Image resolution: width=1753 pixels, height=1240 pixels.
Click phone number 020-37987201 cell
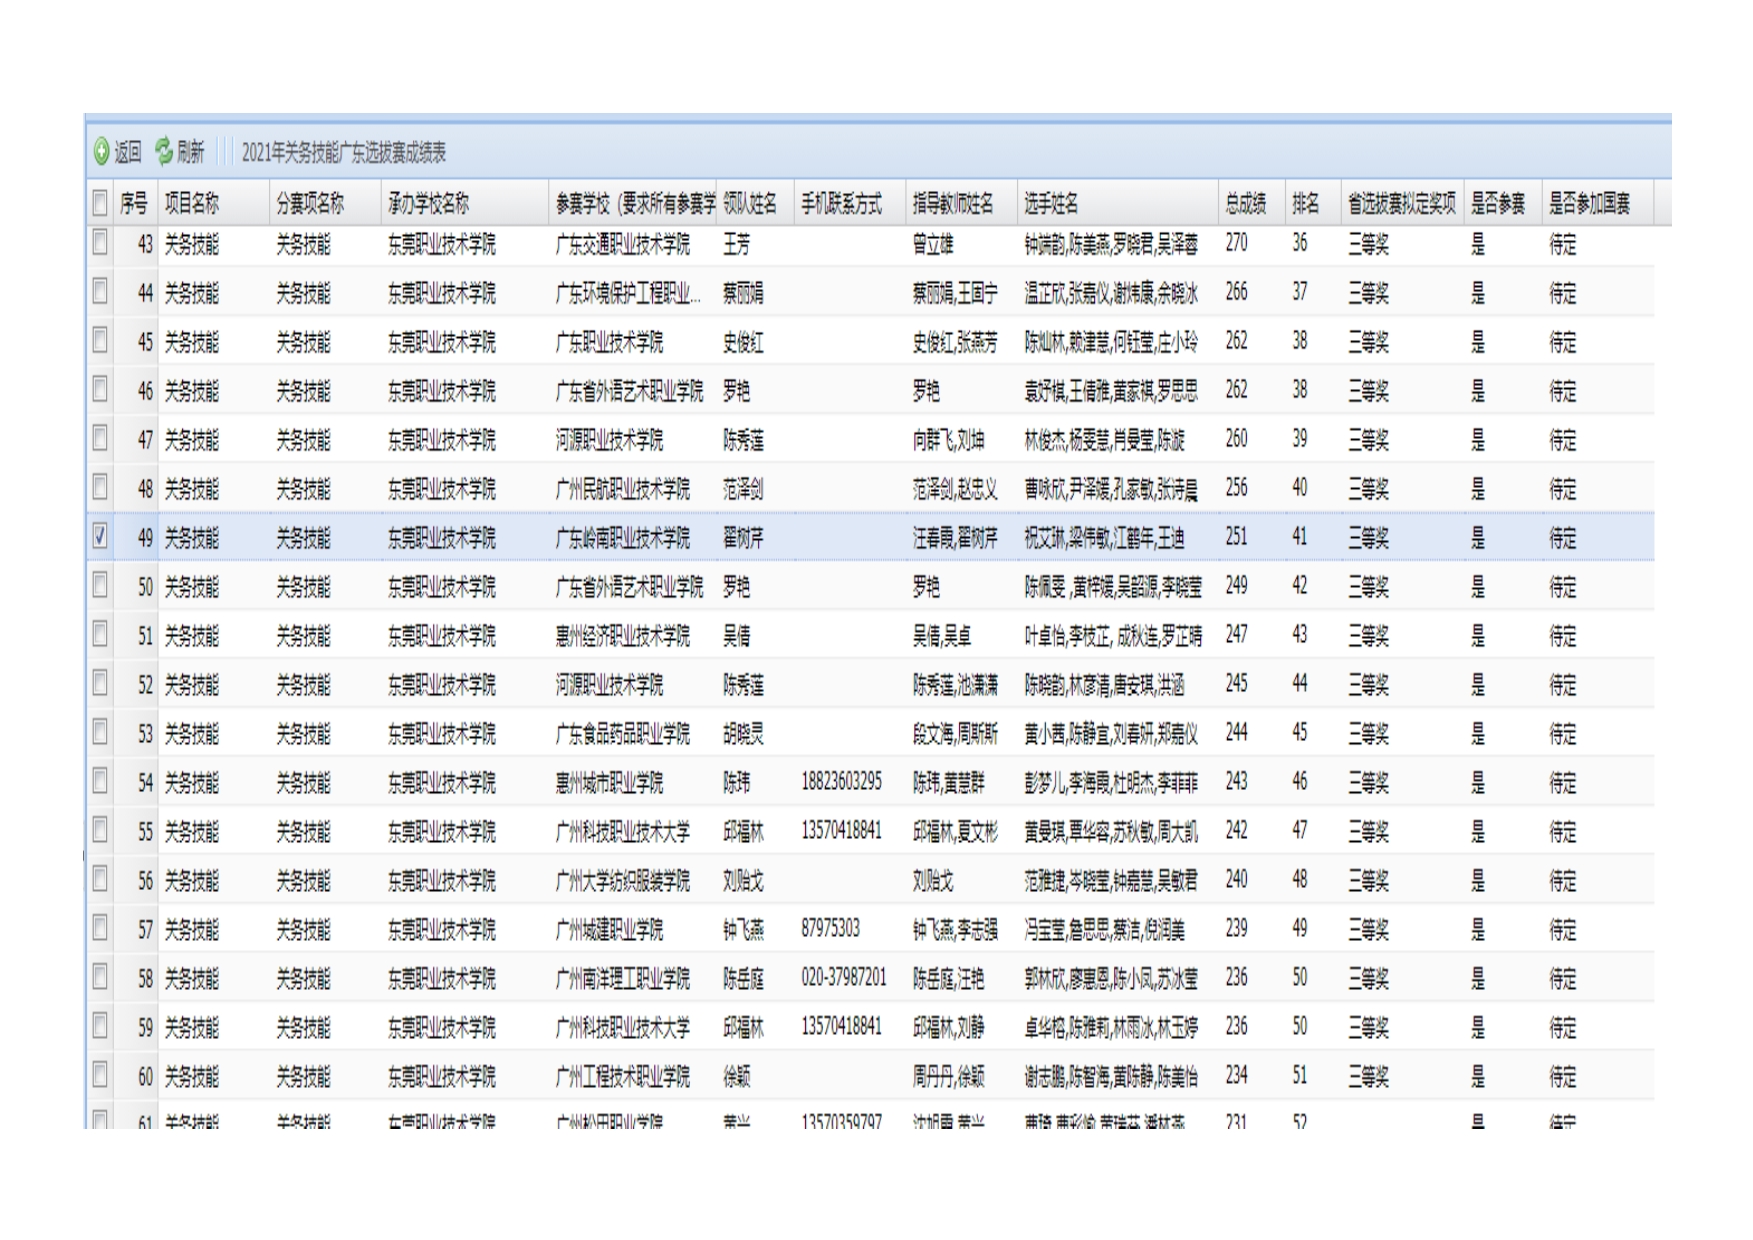pyautogui.click(x=843, y=978)
